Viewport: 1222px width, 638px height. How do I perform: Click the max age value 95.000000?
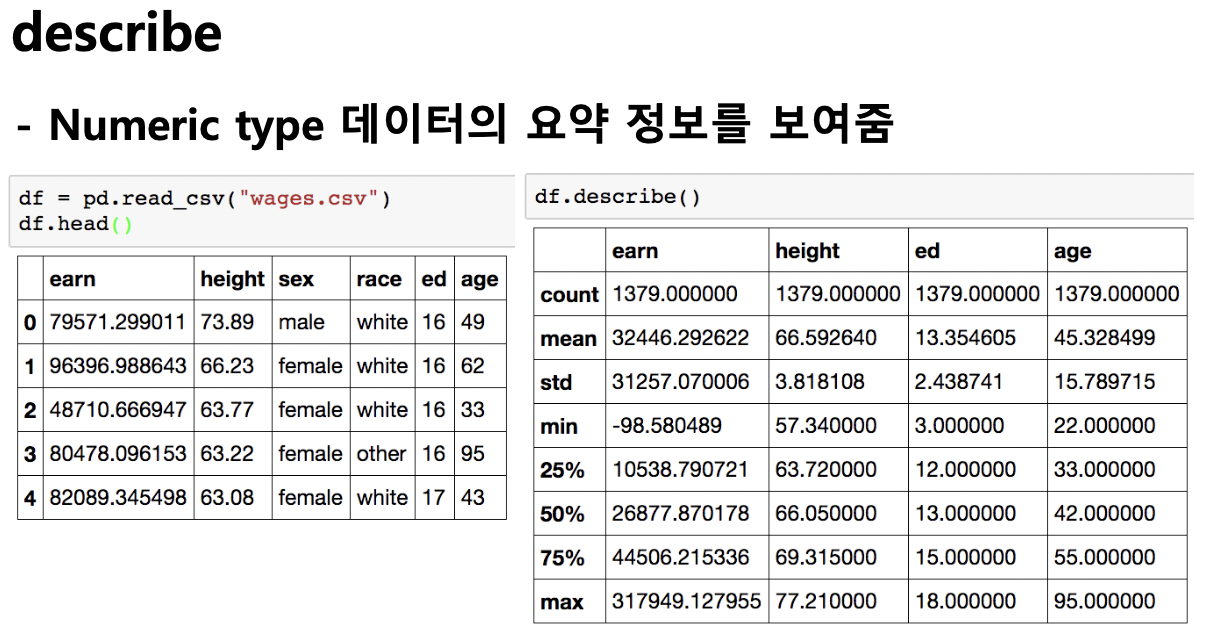click(x=1105, y=602)
